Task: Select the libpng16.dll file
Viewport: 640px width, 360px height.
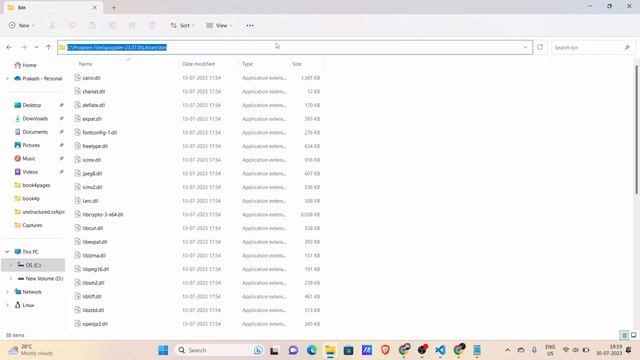Action: [95, 269]
